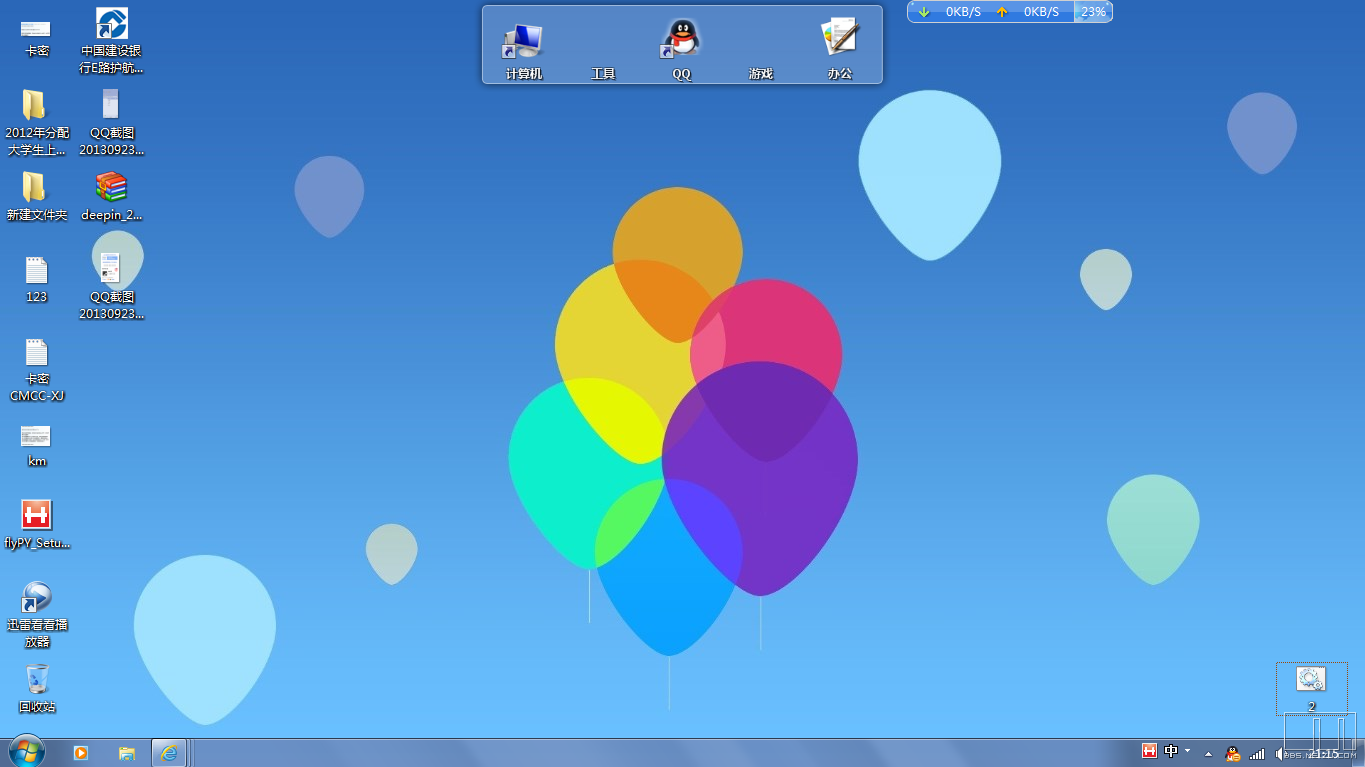Select the 2012年分配大学生 folder

36,123
